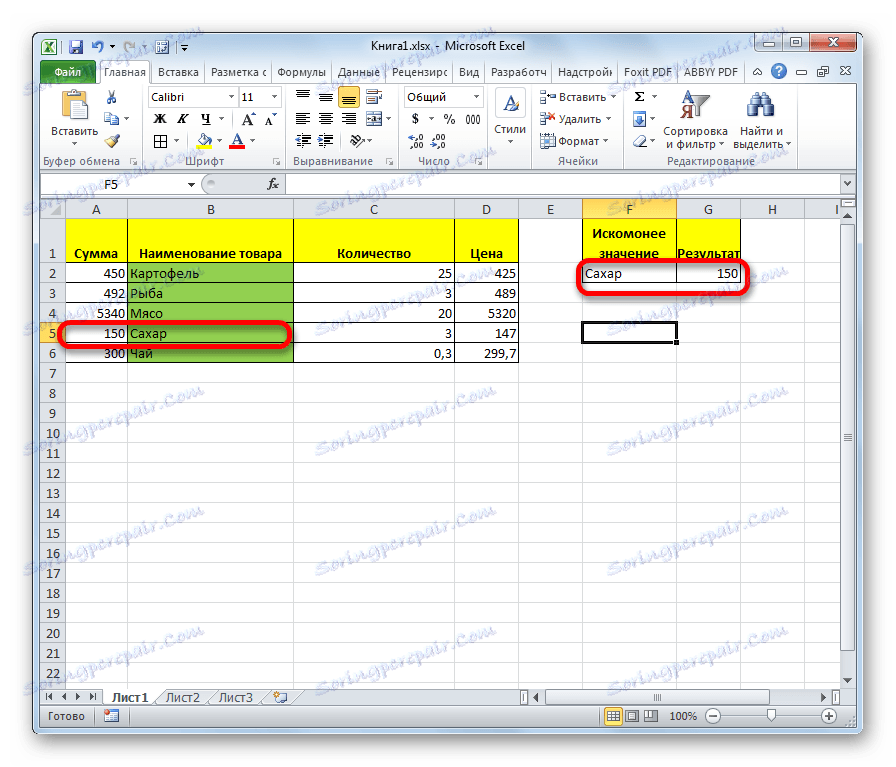
Task: Switch to Данные ribbon tab
Action: [x=358, y=72]
